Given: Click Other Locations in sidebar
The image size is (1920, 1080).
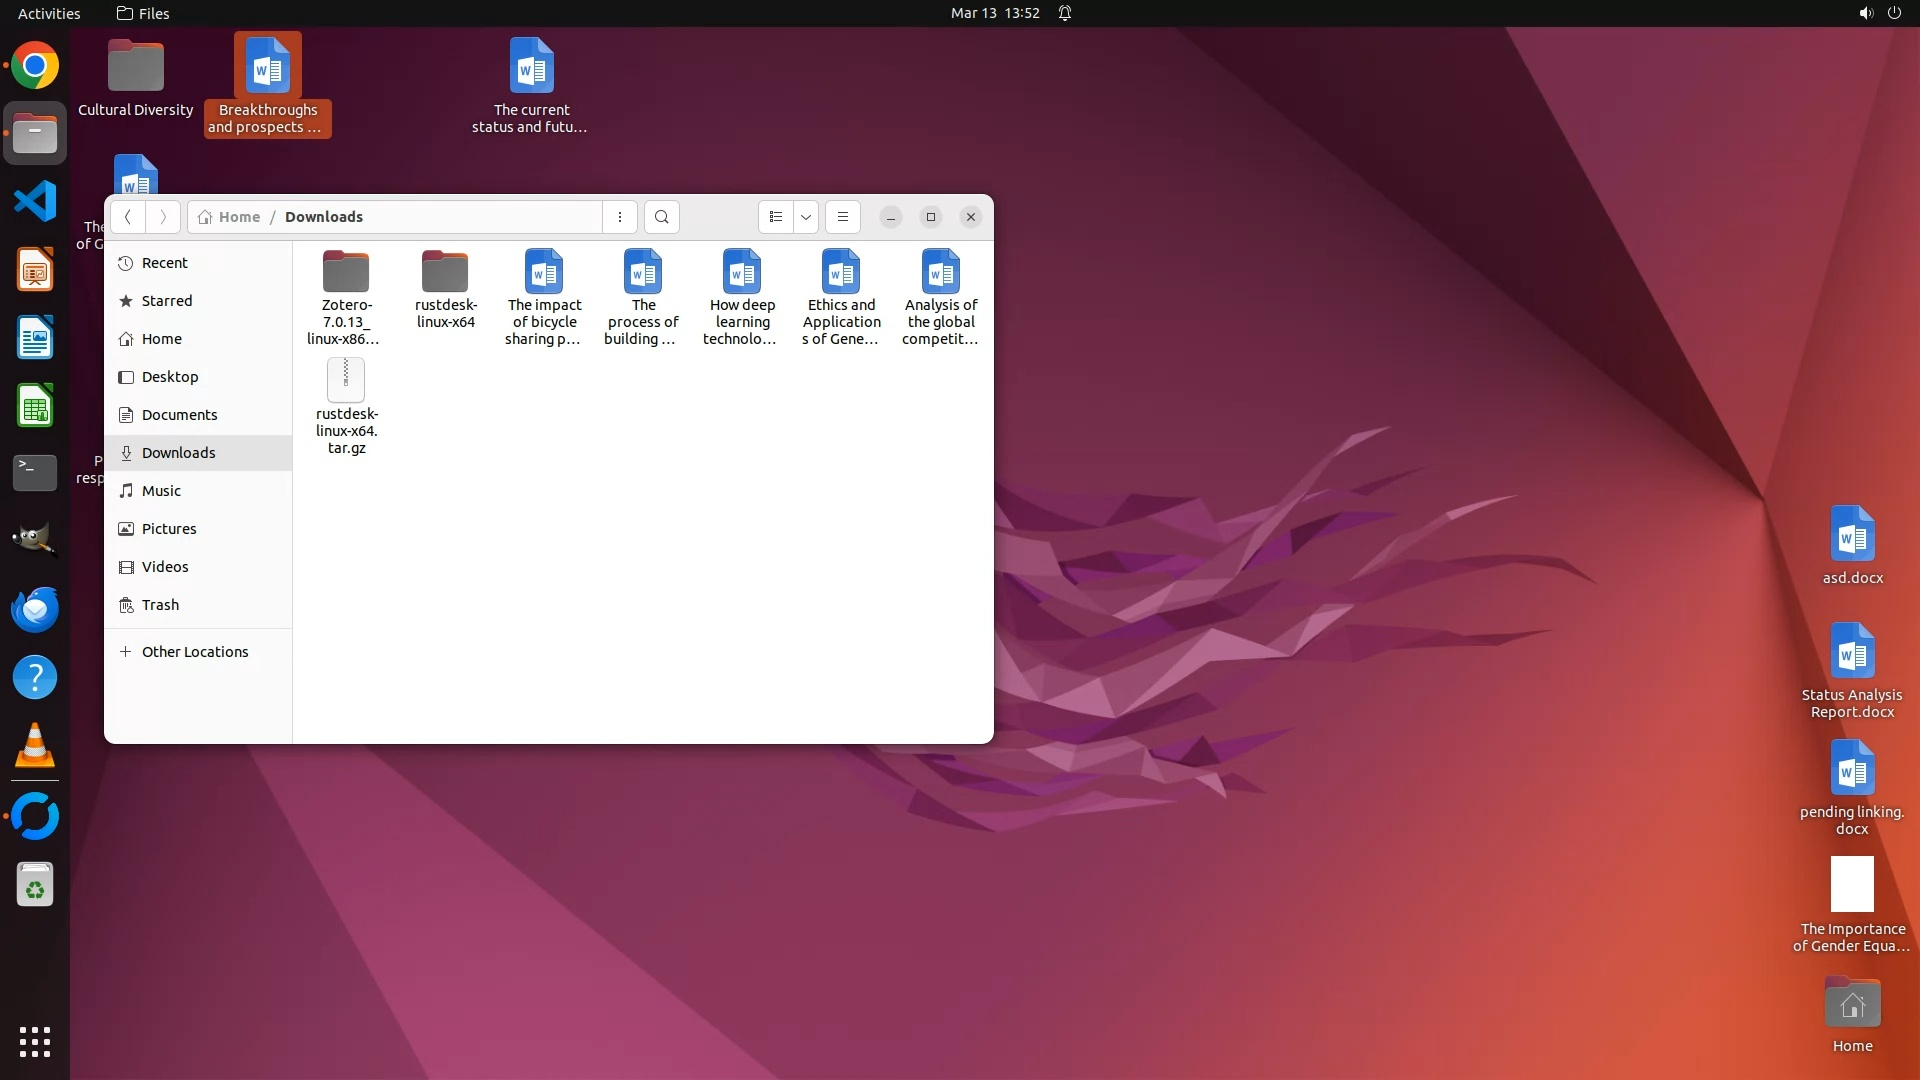Looking at the screenshot, I should 194,652.
